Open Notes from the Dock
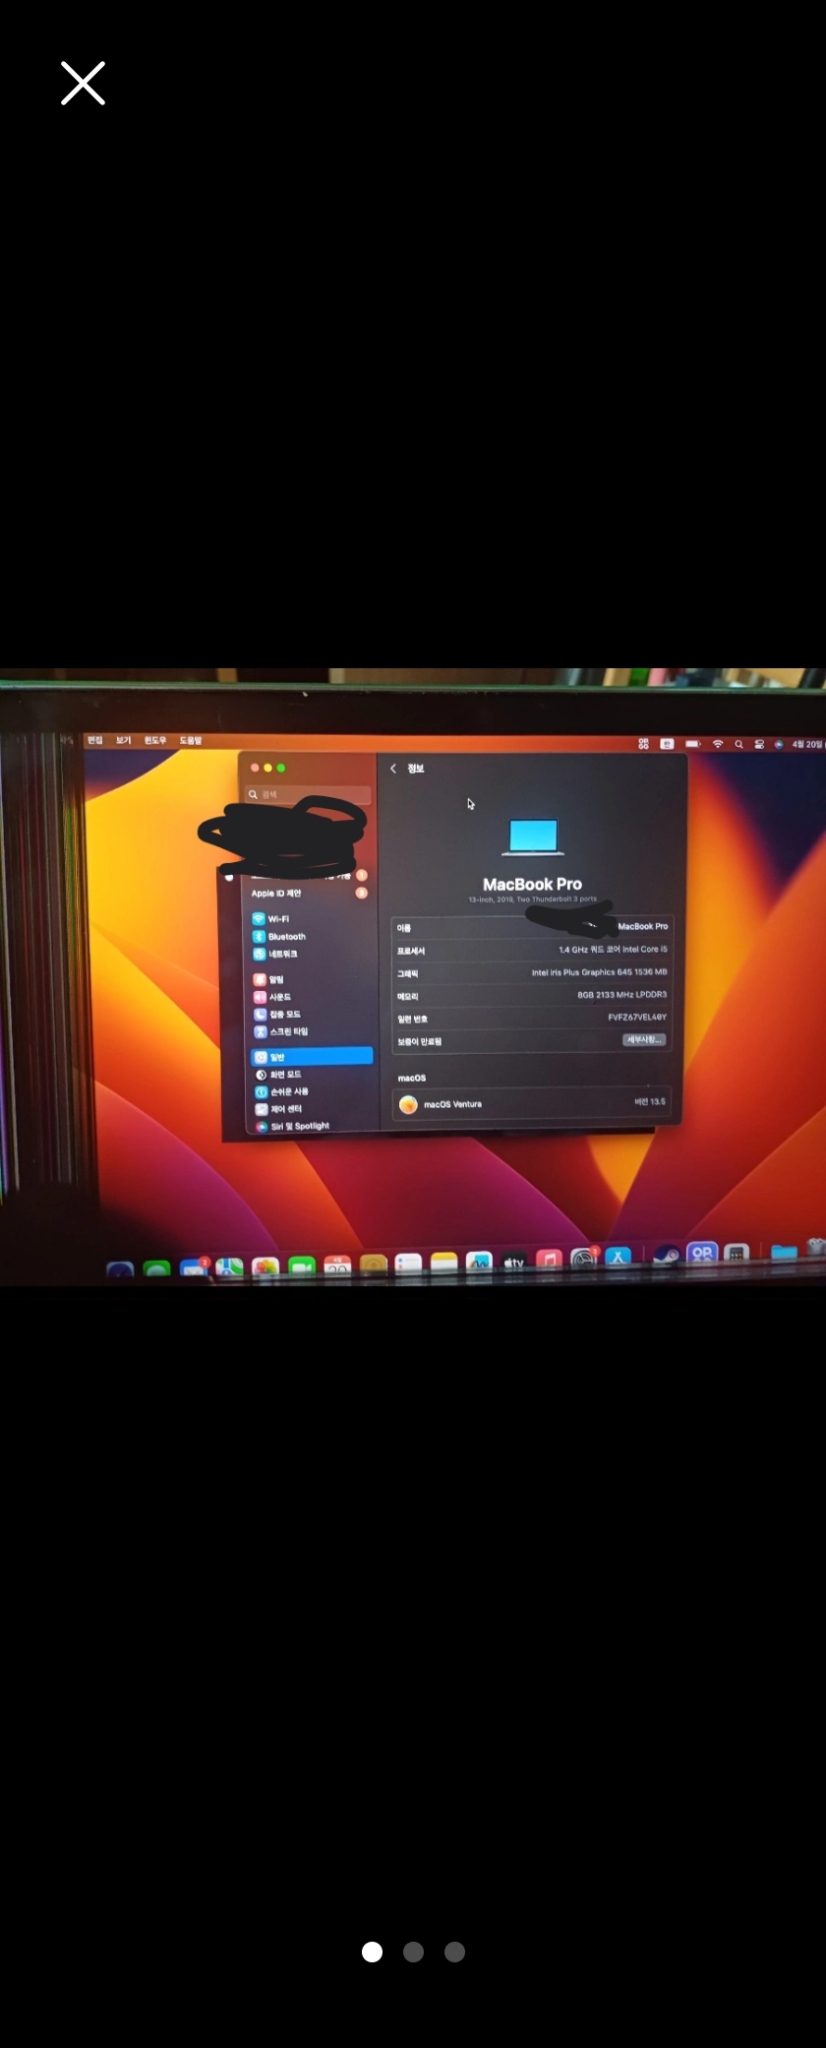 pyautogui.click(x=444, y=1264)
